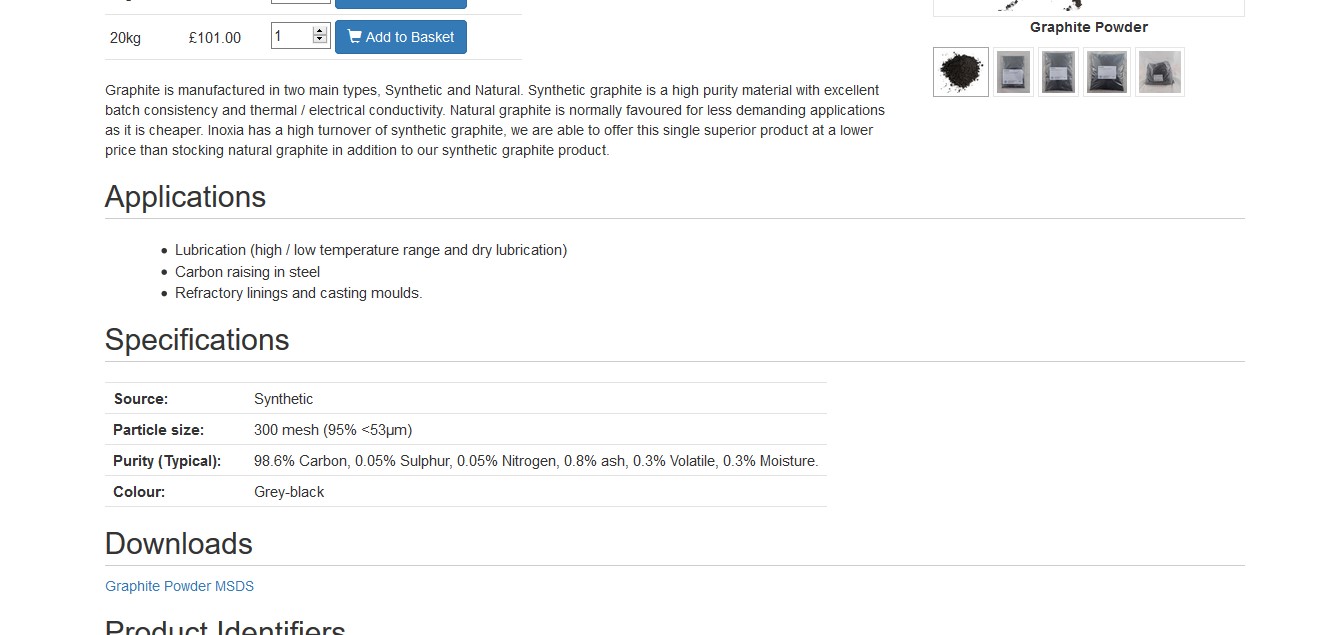Click the Particle size specification row
The width and height of the screenshot is (1341, 635).
click(x=465, y=430)
